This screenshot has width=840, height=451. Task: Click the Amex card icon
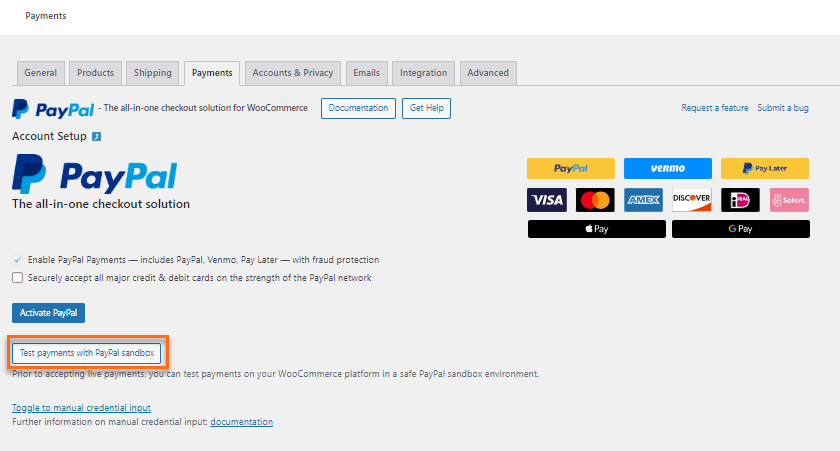click(x=643, y=200)
